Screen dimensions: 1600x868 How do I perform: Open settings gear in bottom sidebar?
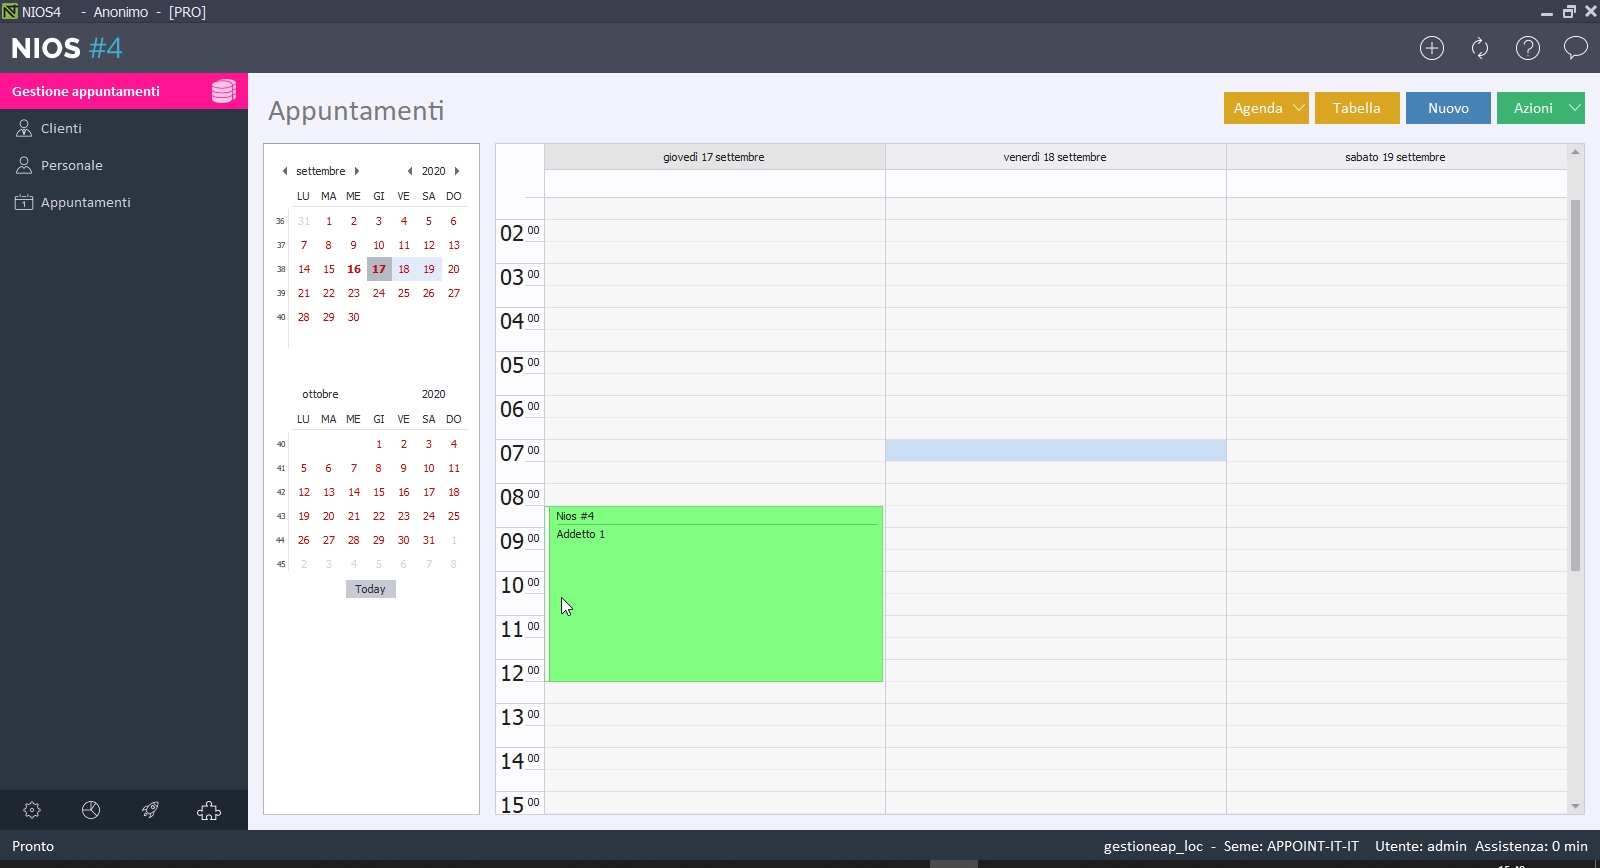pyautogui.click(x=32, y=810)
